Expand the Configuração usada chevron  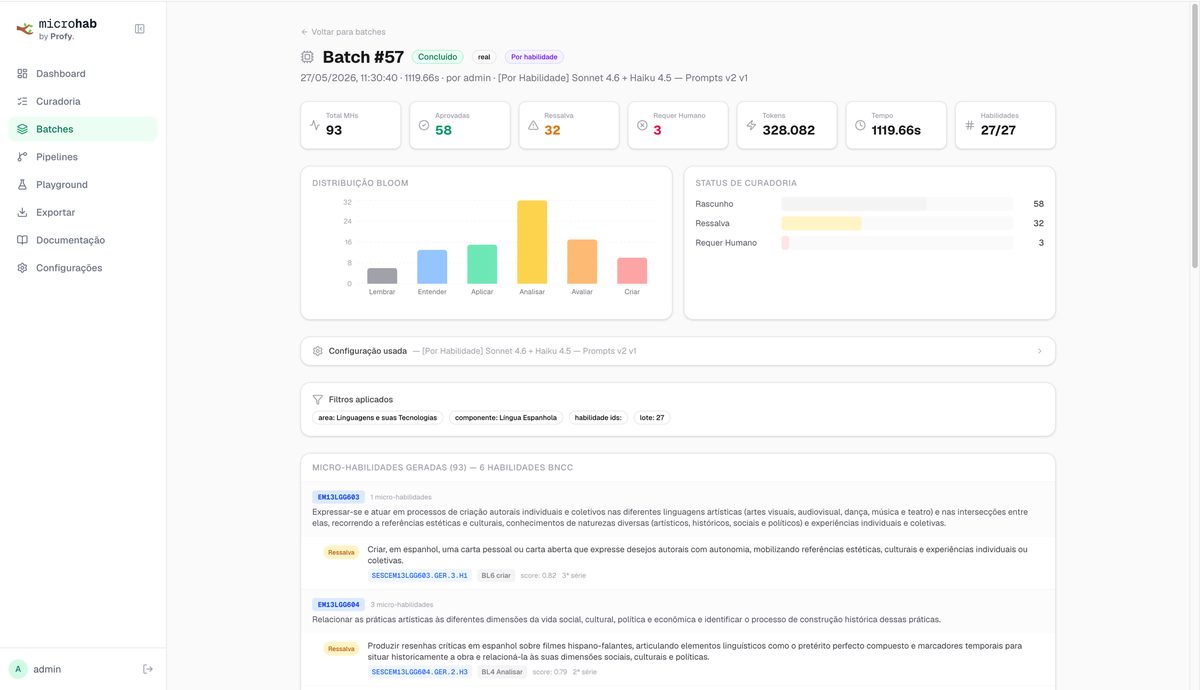tap(1039, 351)
